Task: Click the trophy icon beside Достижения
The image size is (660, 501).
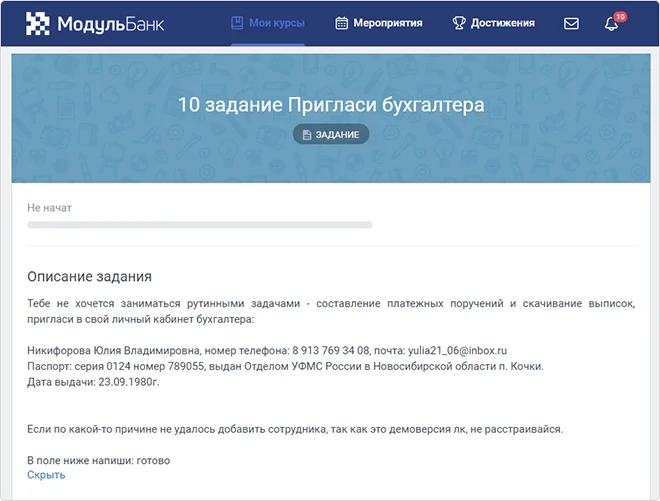Action: (459, 23)
